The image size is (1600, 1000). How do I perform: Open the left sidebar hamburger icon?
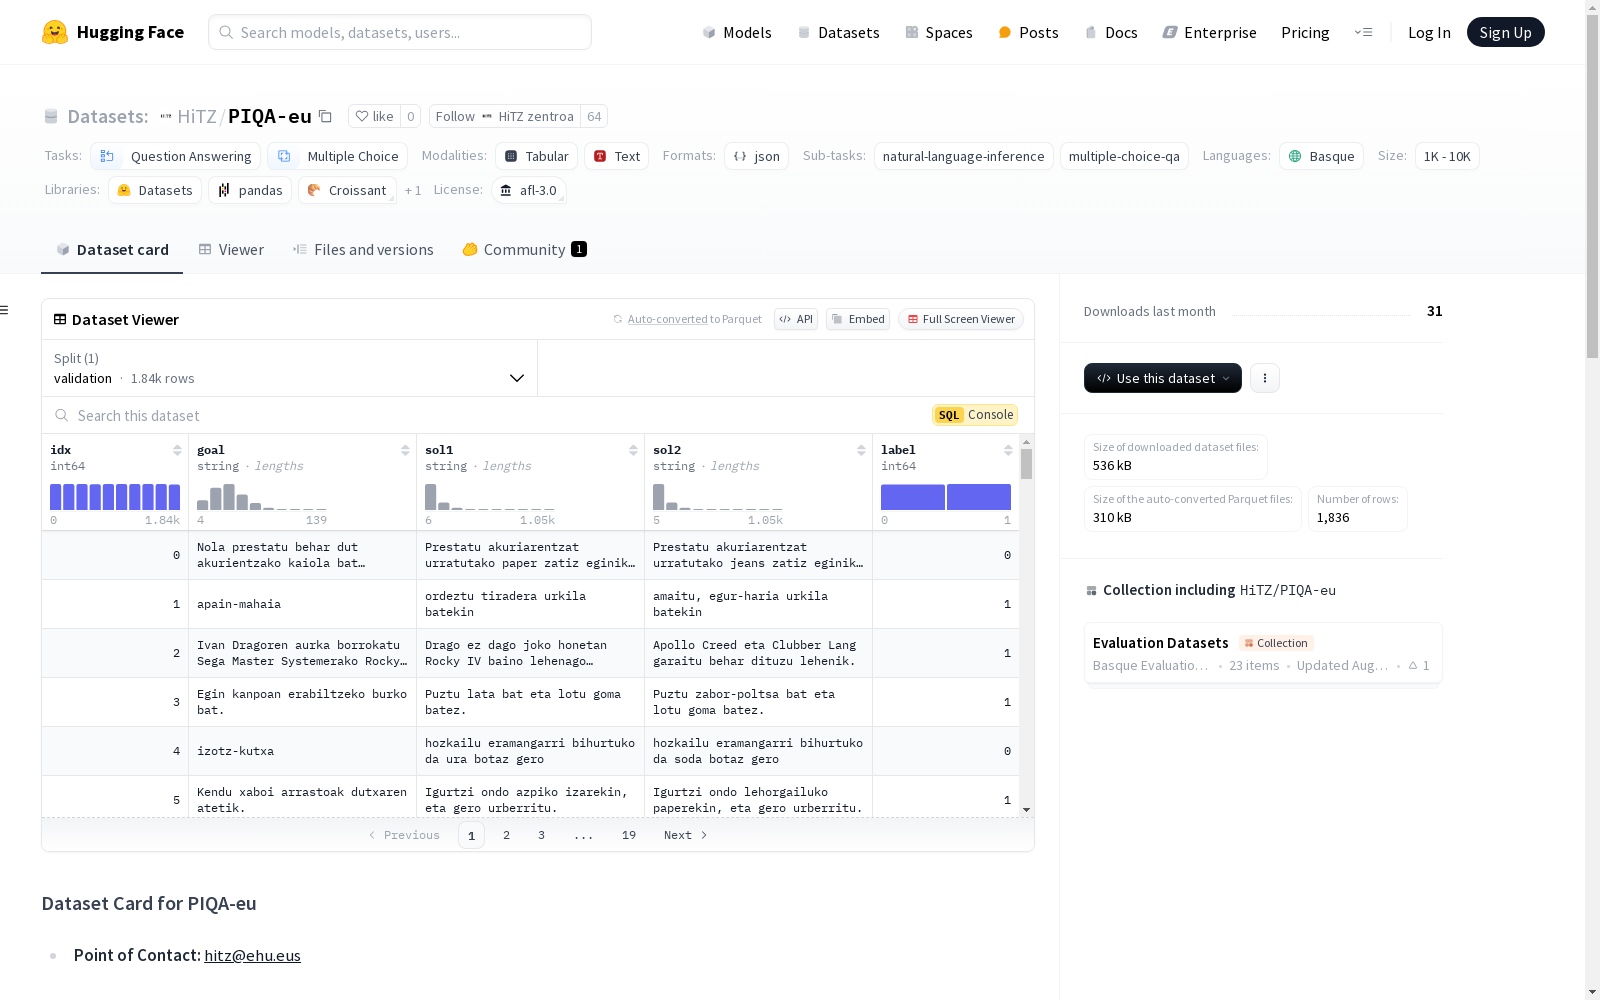pyautogui.click(x=4, y=310)
